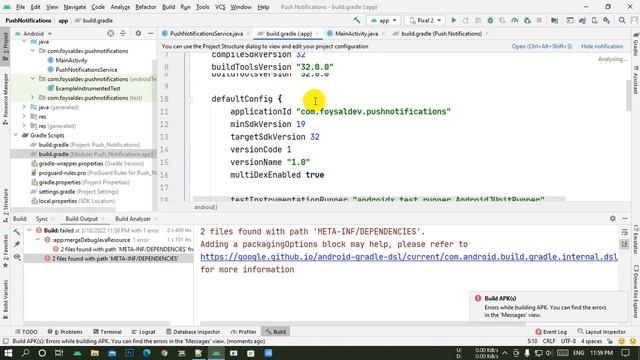The height and width of the screenshot is (360, 640).
Task: Open the Event Log tool window
Action: [551, 332]
